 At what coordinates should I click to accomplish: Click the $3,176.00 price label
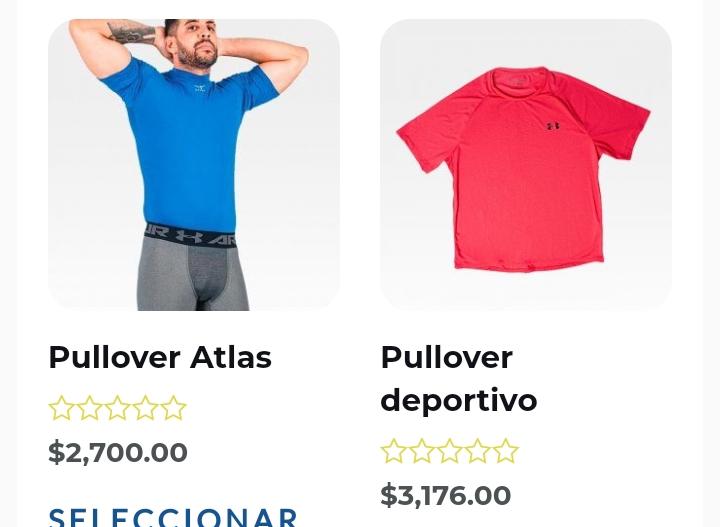pos(446,495)
